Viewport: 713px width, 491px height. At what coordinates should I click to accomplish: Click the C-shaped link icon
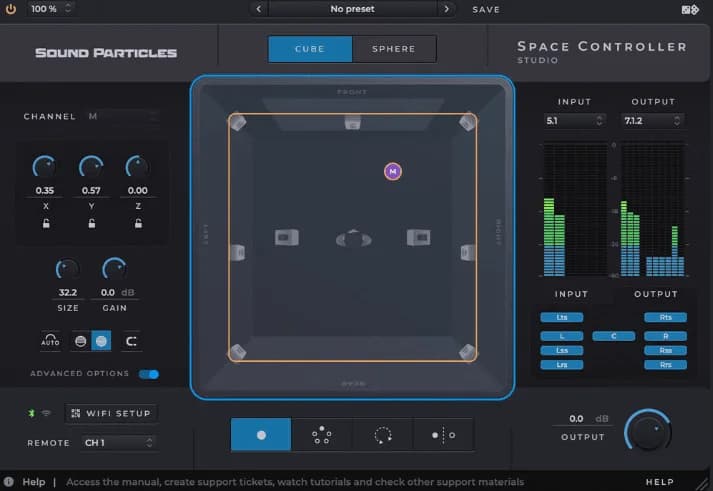pyautogui.click(x=131, y=341)
